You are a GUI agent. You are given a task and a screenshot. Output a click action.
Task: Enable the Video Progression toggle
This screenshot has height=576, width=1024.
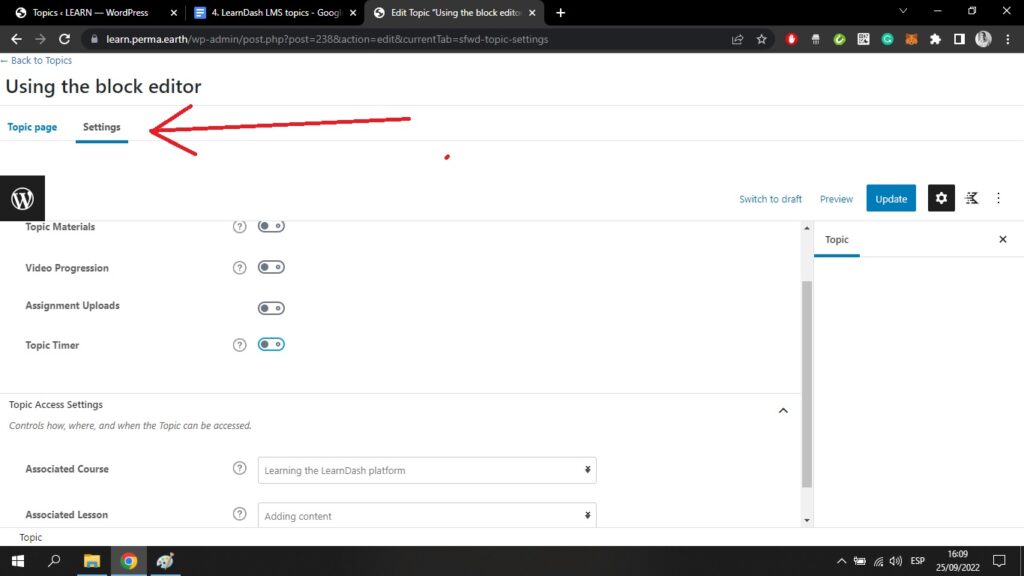point(271,267)
